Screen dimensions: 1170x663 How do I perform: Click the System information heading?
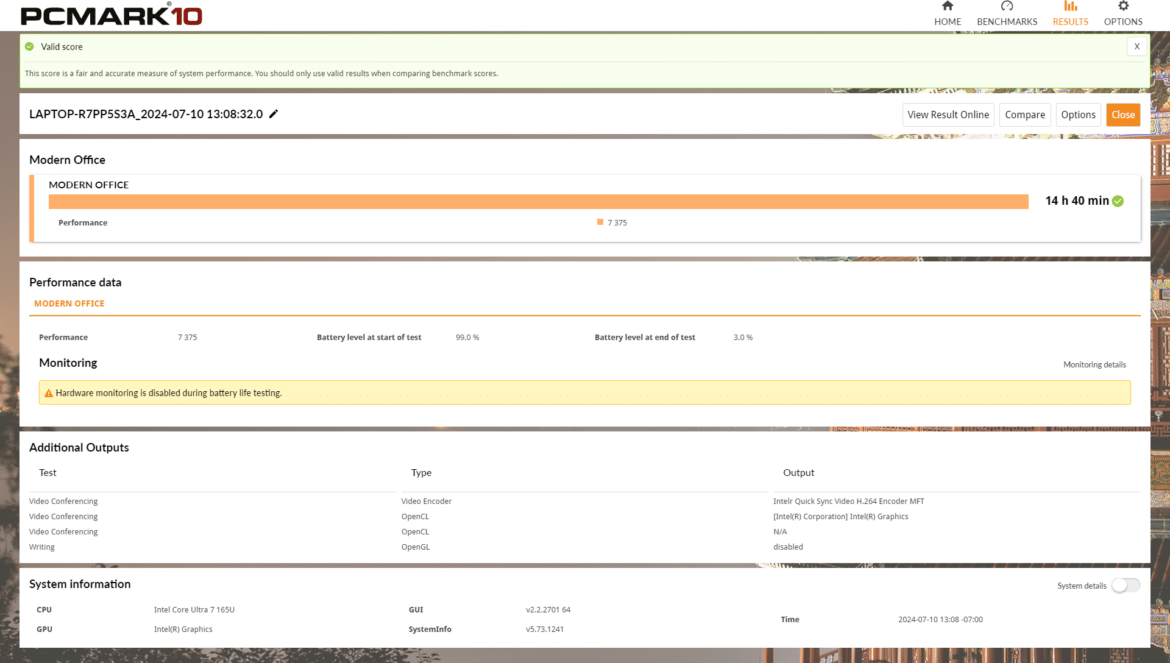[x=80, y=584]
